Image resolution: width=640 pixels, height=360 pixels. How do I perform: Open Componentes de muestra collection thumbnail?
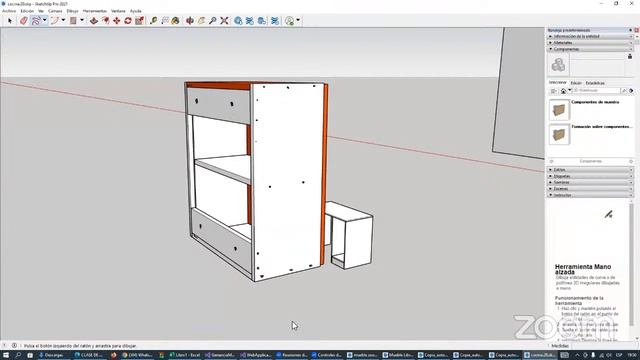559,109
